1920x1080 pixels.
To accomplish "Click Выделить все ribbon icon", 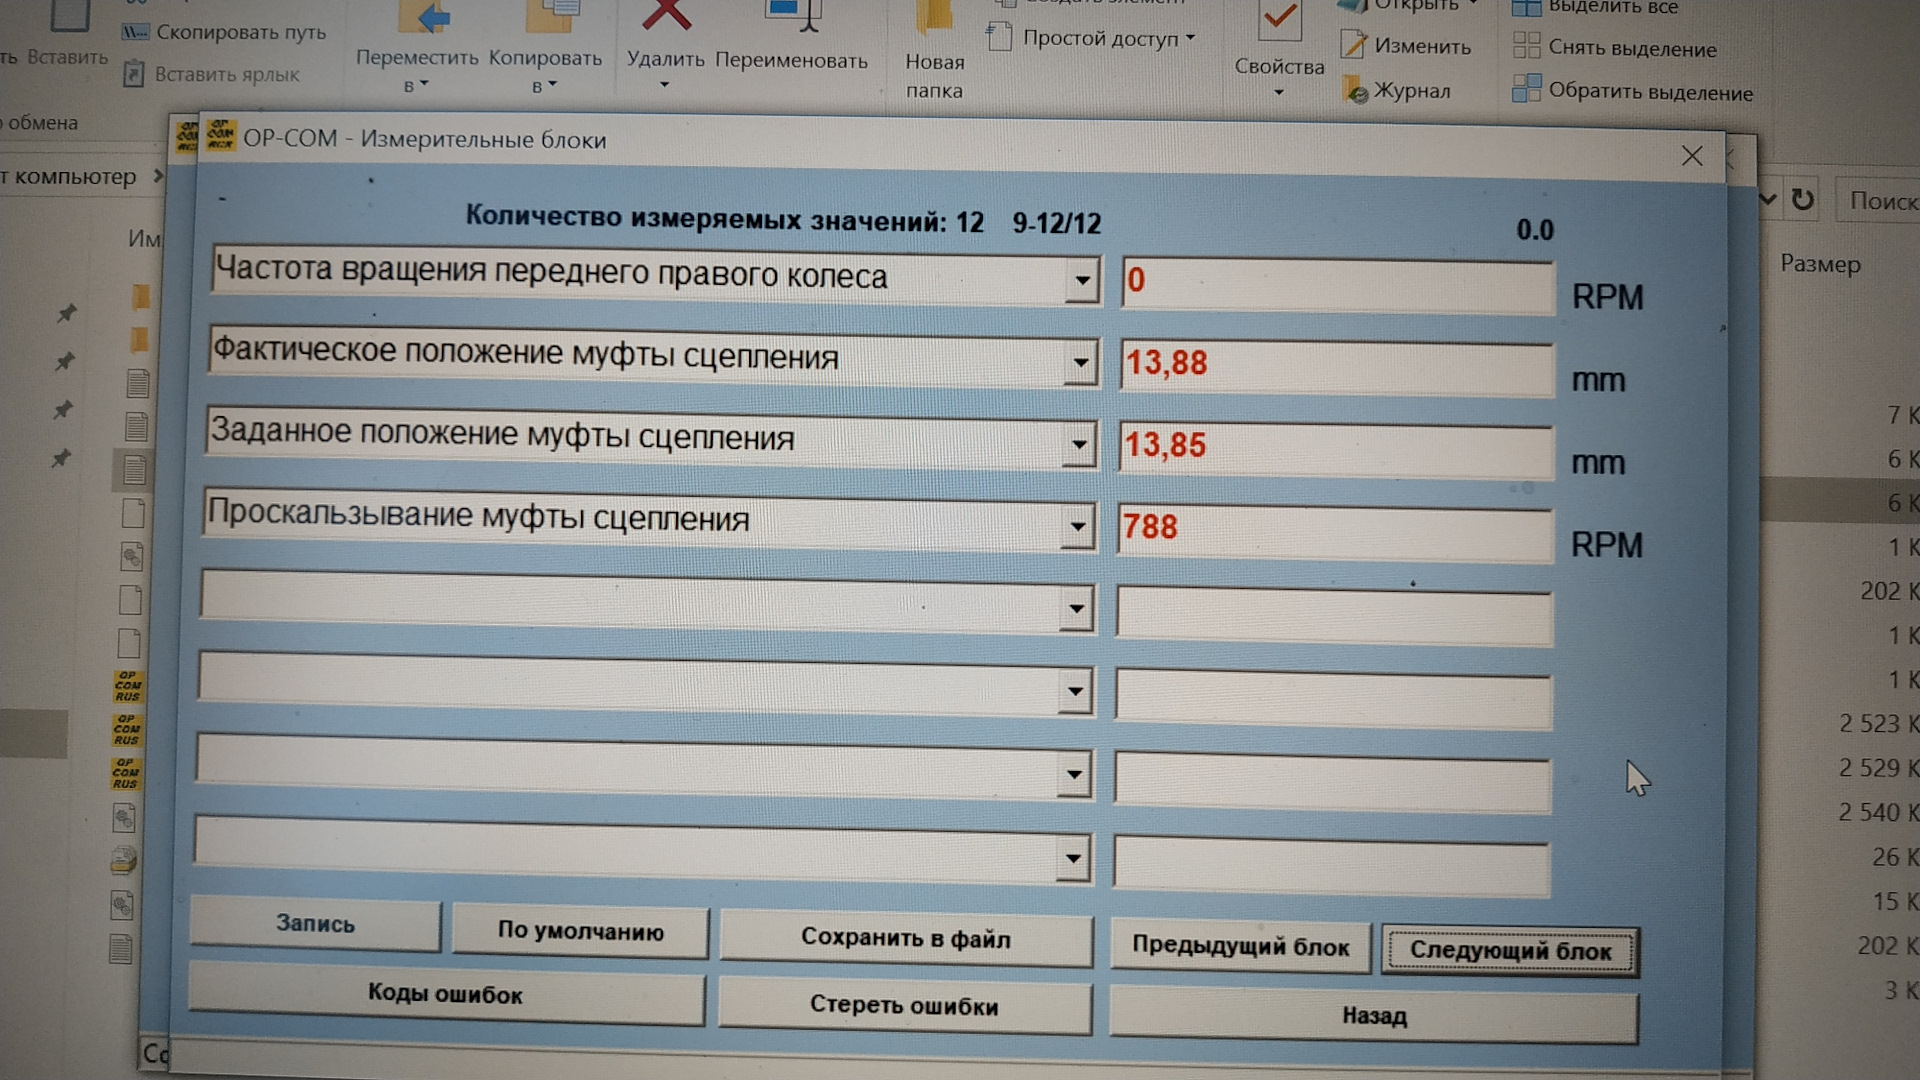I will (x=1526, y=8).
